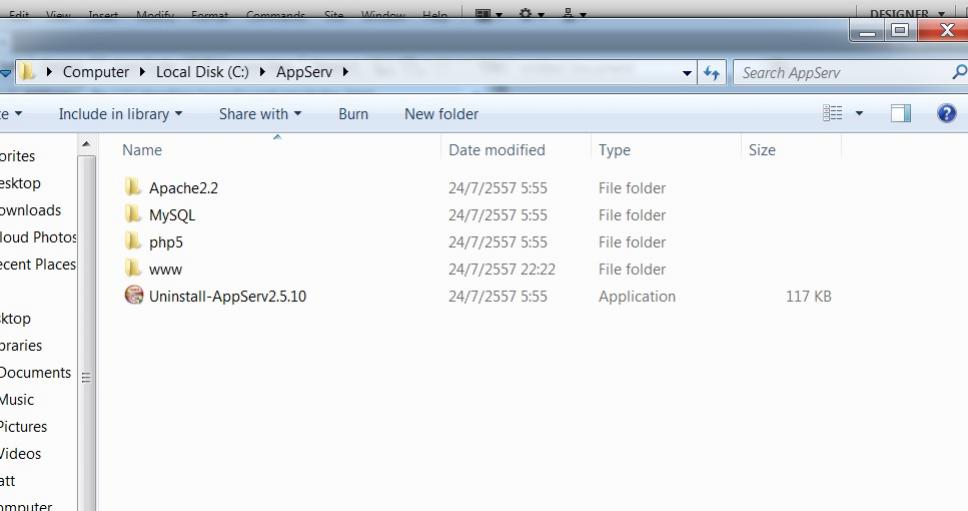Select the MySQL file name

172,215
